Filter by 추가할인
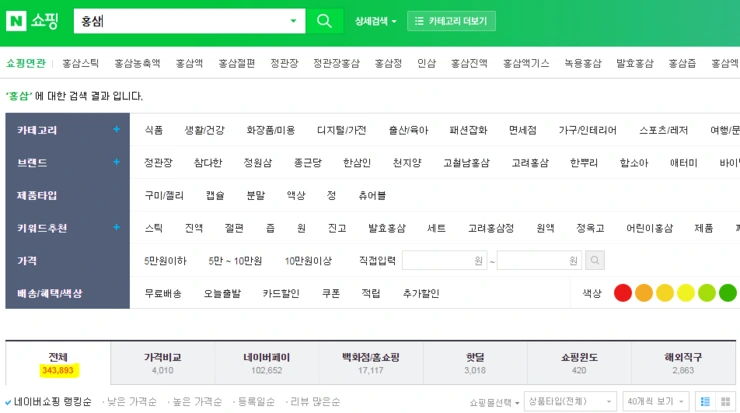Image resolution: width=740 pixels, height=413 pixels. [420, 293]
